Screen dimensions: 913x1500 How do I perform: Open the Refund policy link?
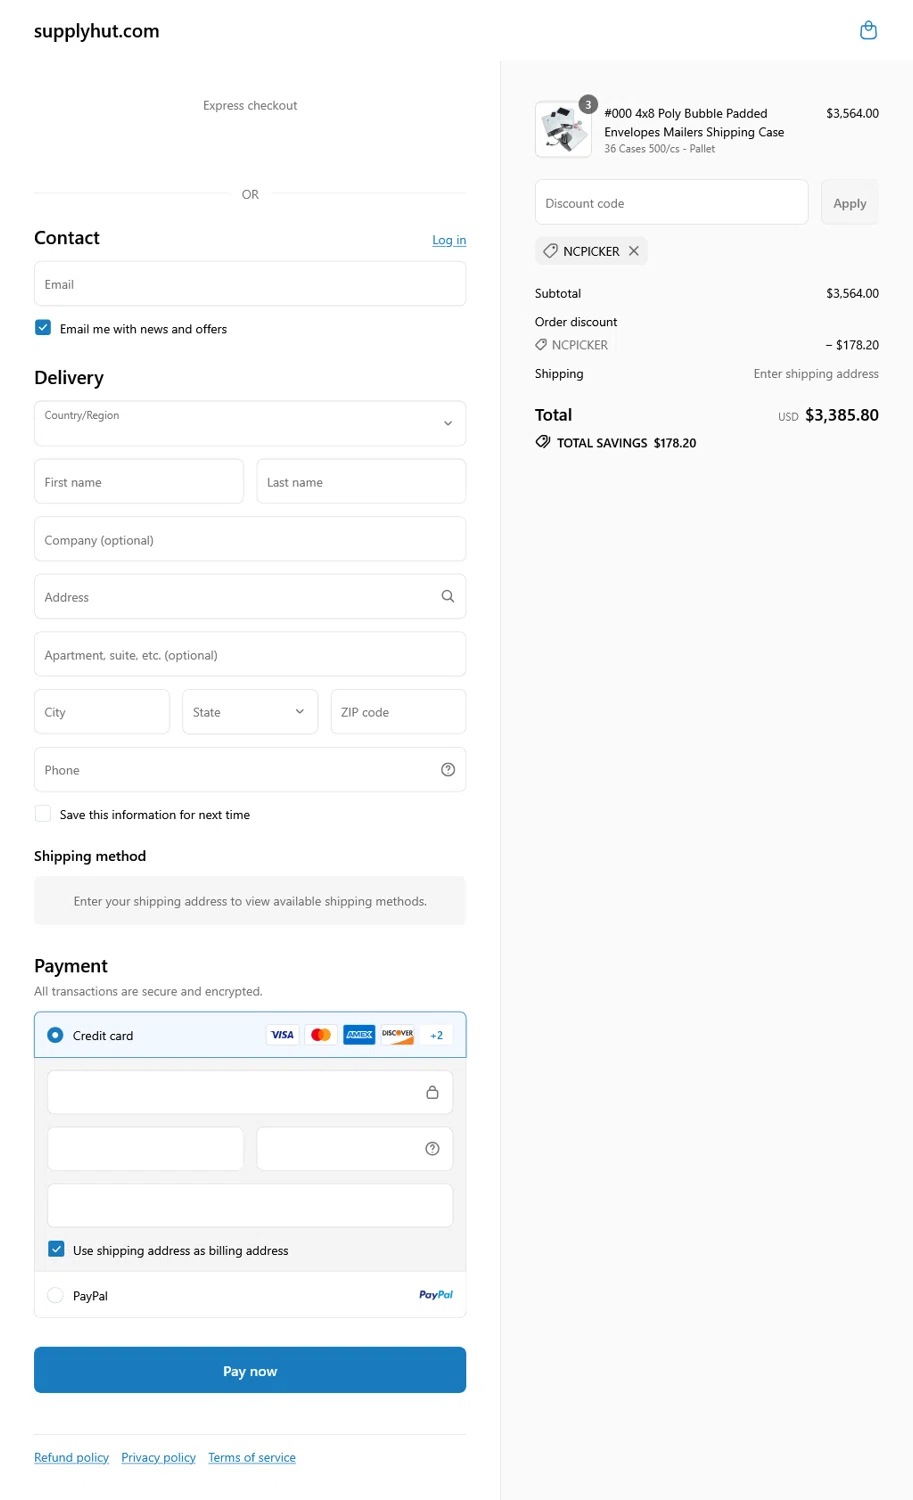point(71,1457)
